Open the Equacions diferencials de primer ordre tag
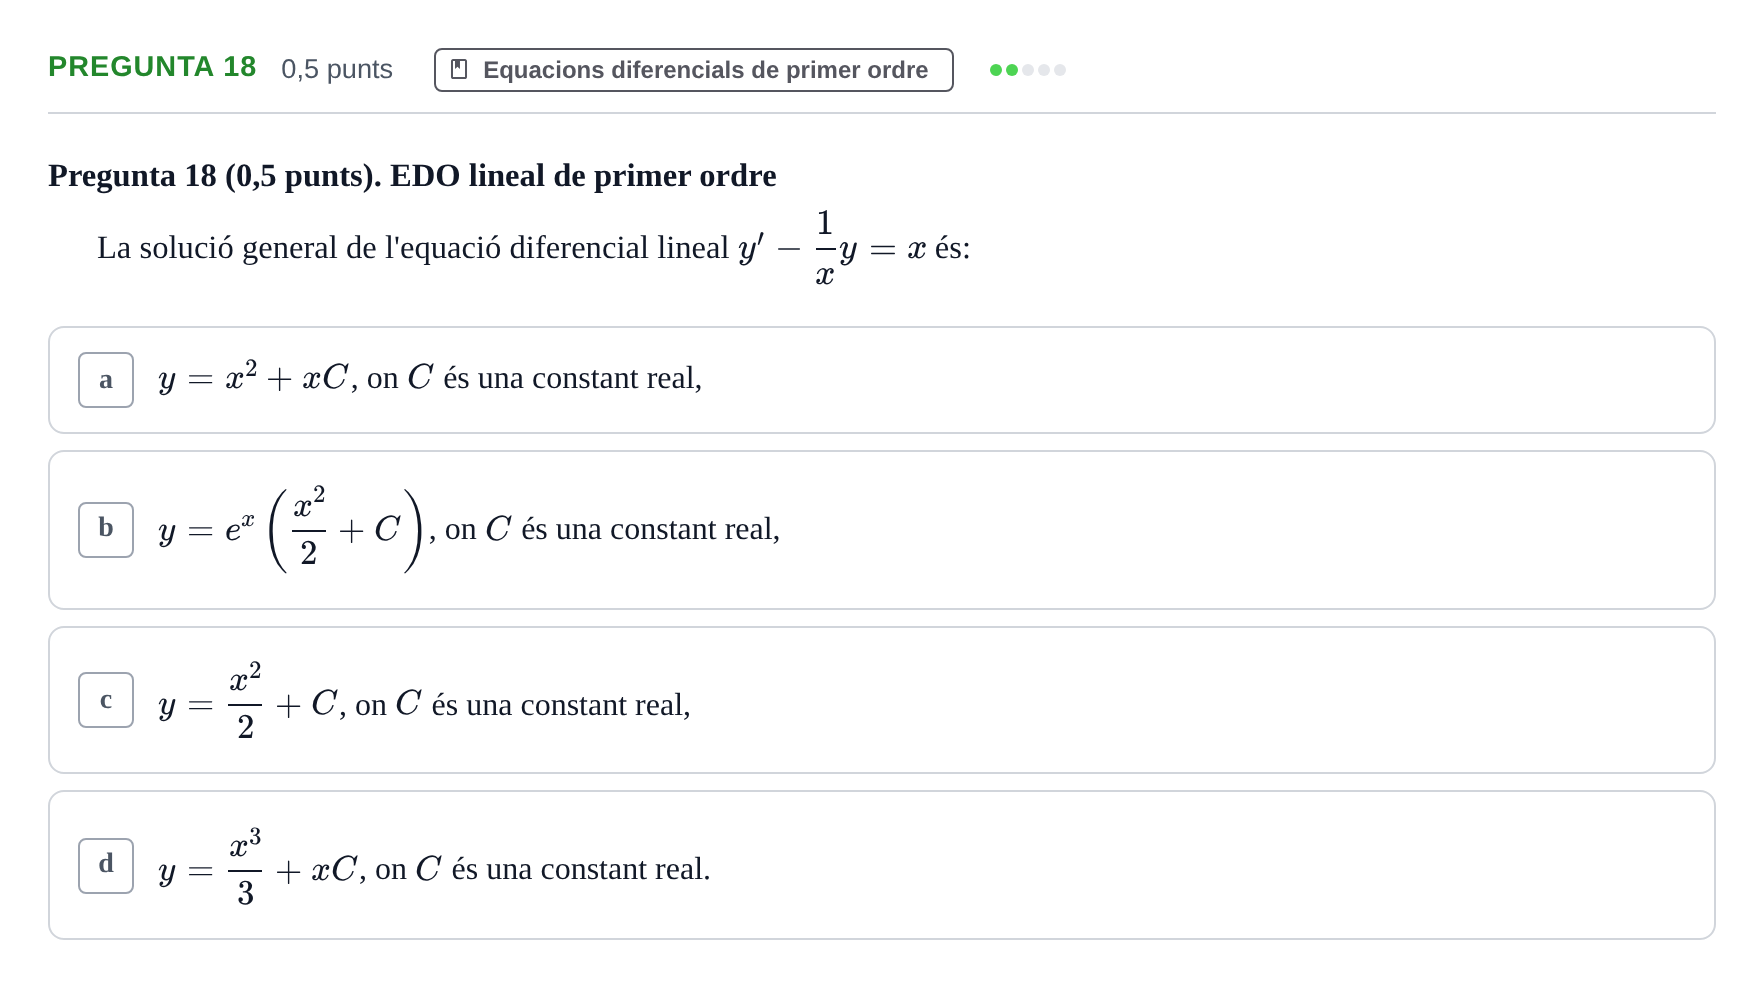 click(693, 70)
